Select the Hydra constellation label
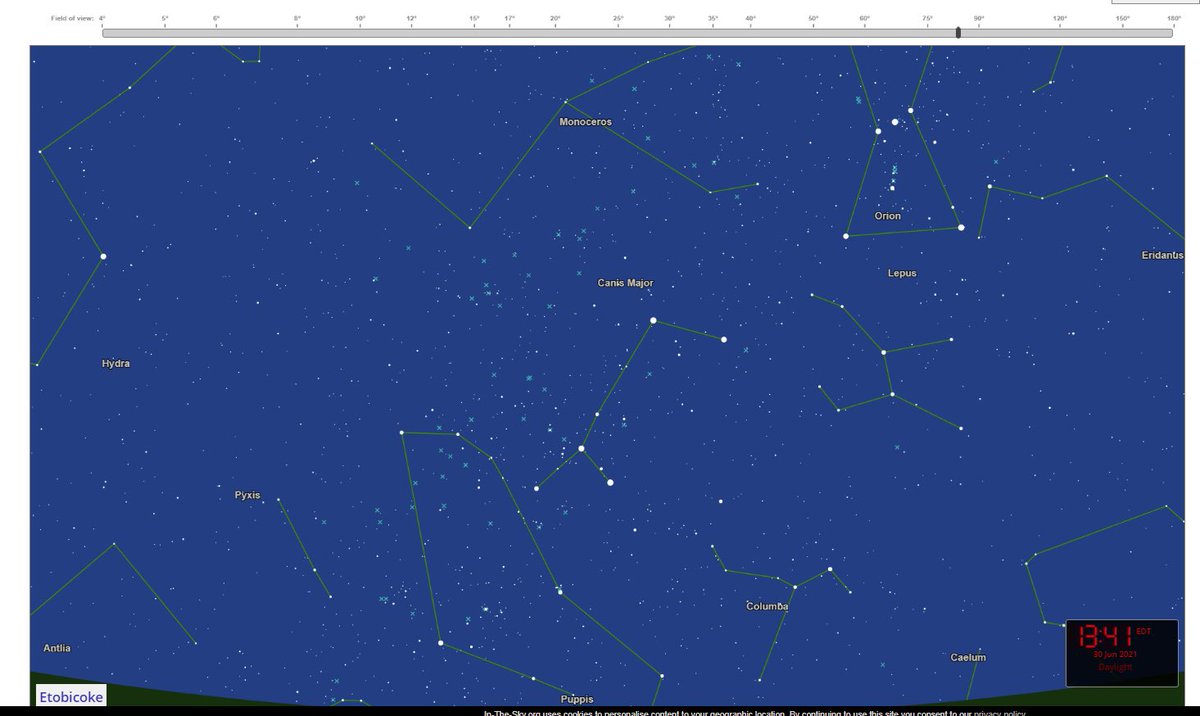The width and height of the screenshot is (1200, 716). pyautogui.click(x=115, y=363)
